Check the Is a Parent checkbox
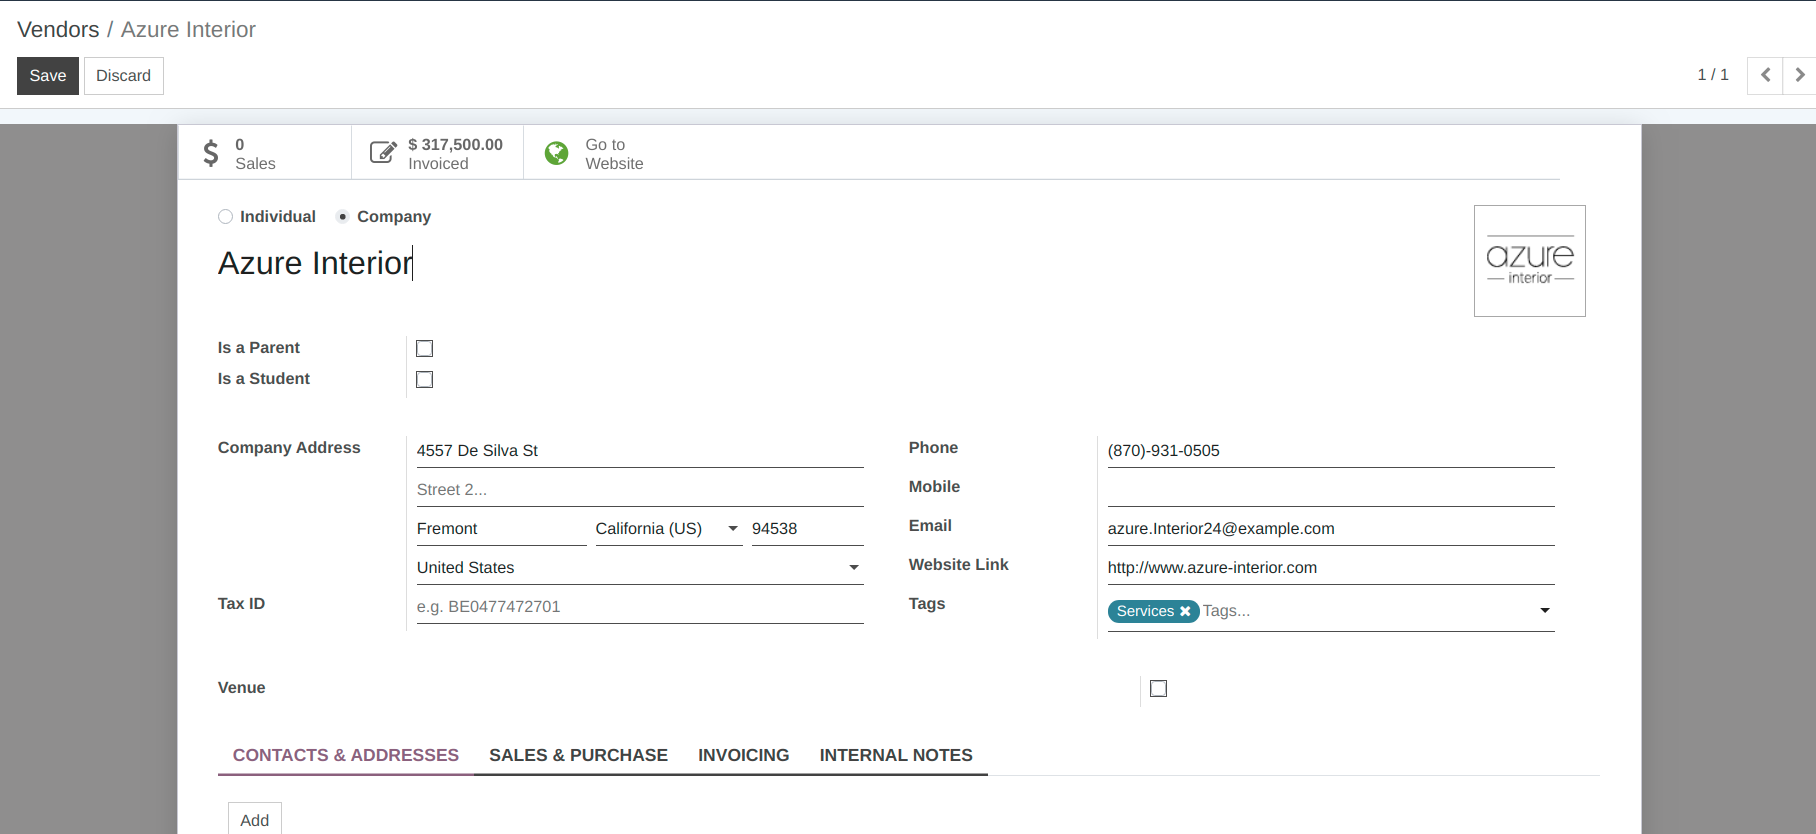This screenshot has height=834, width=1816. tap(425, 348)
